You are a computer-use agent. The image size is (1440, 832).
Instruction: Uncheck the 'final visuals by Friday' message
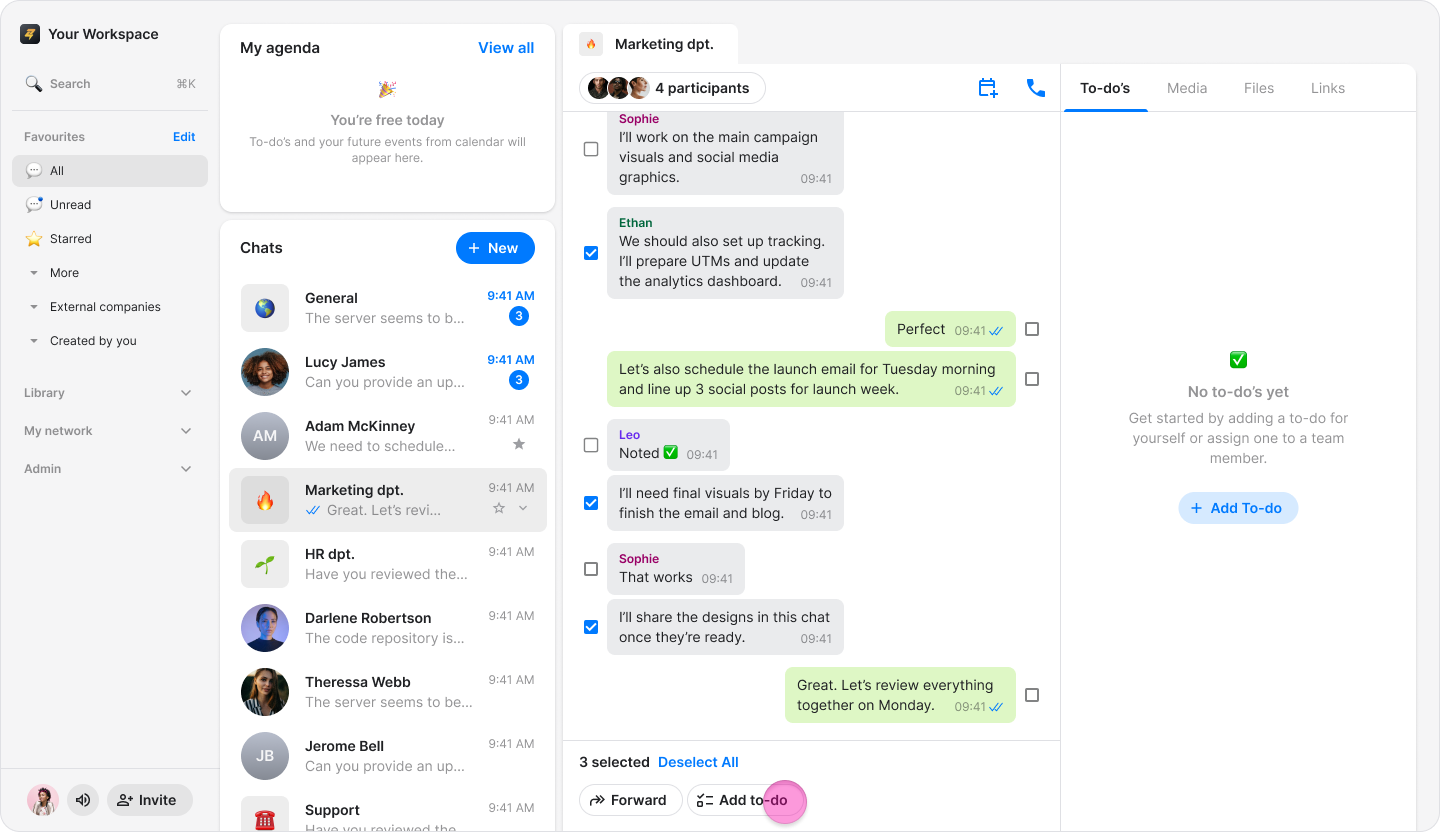591,503
